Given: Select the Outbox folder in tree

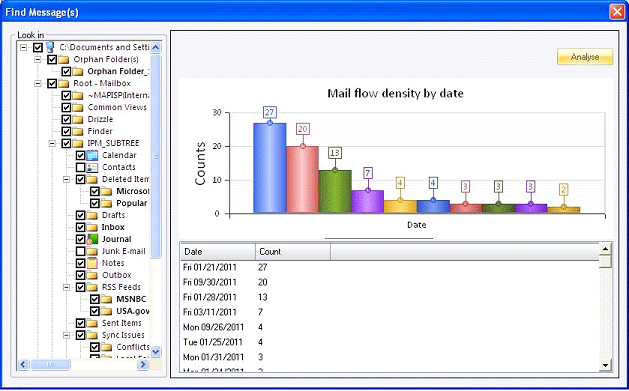Looking at the screenshot, I should click(x=117, y=275).
